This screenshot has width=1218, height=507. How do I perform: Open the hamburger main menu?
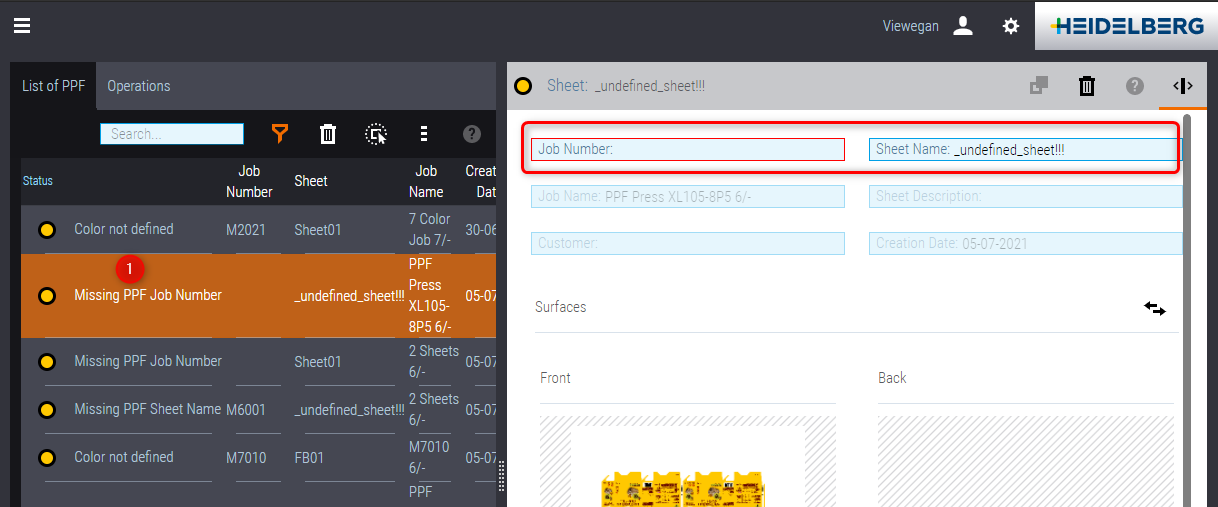[22, 26]
